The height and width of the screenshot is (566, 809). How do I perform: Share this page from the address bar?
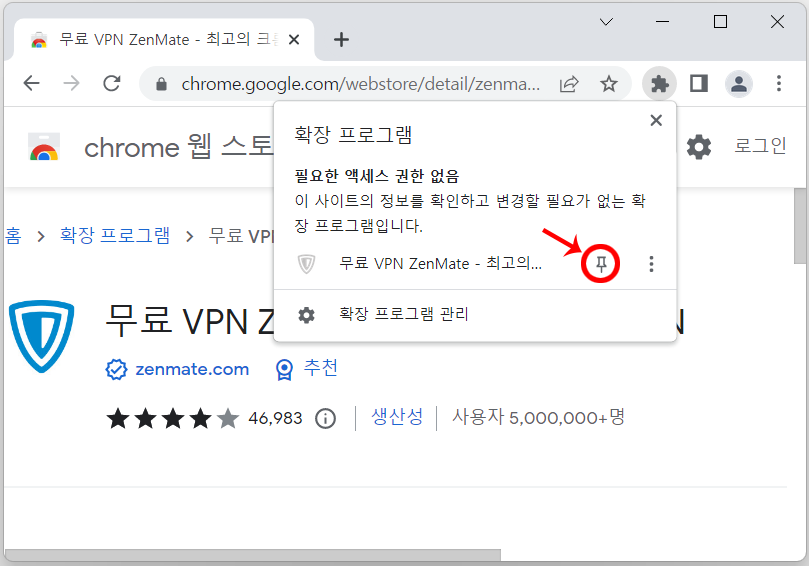(569, 84)
